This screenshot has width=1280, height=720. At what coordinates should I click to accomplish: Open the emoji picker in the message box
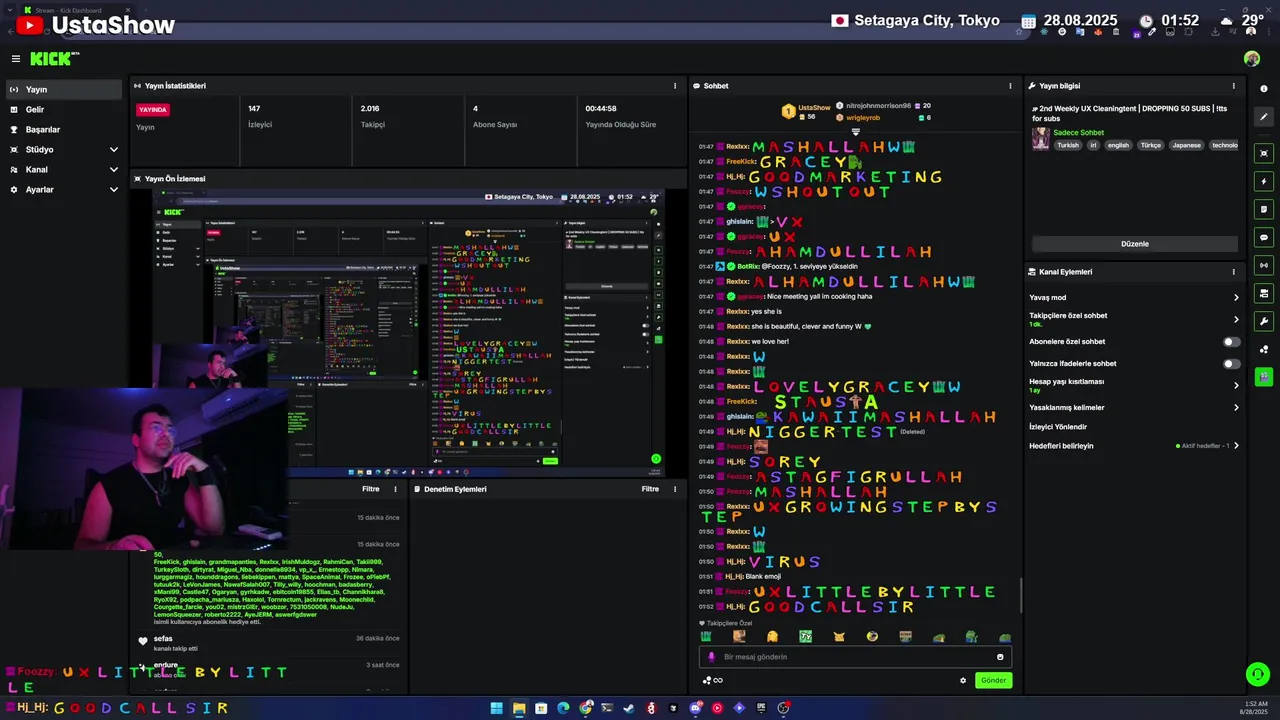1000,657
